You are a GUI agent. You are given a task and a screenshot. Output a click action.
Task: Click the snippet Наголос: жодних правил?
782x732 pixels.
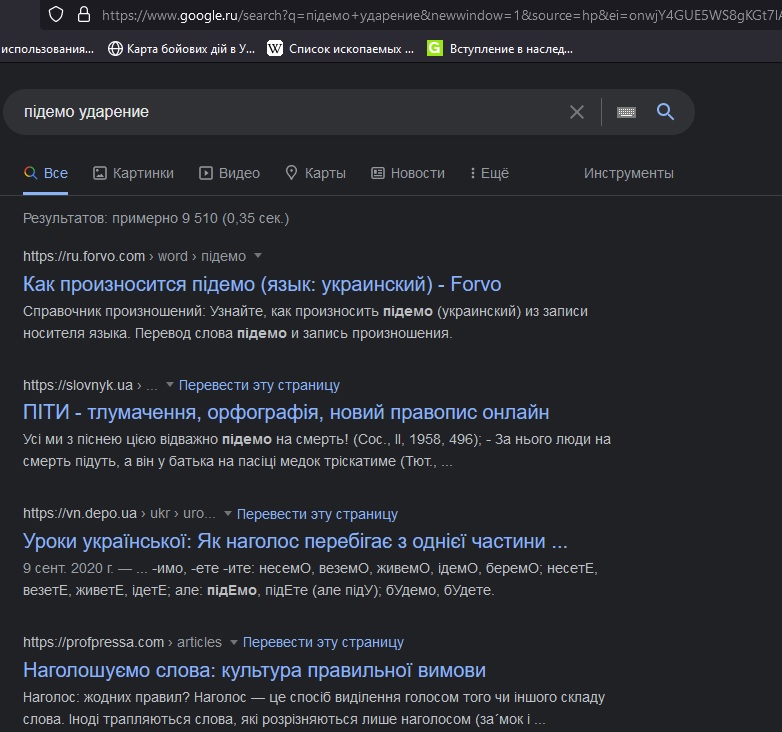314,708
